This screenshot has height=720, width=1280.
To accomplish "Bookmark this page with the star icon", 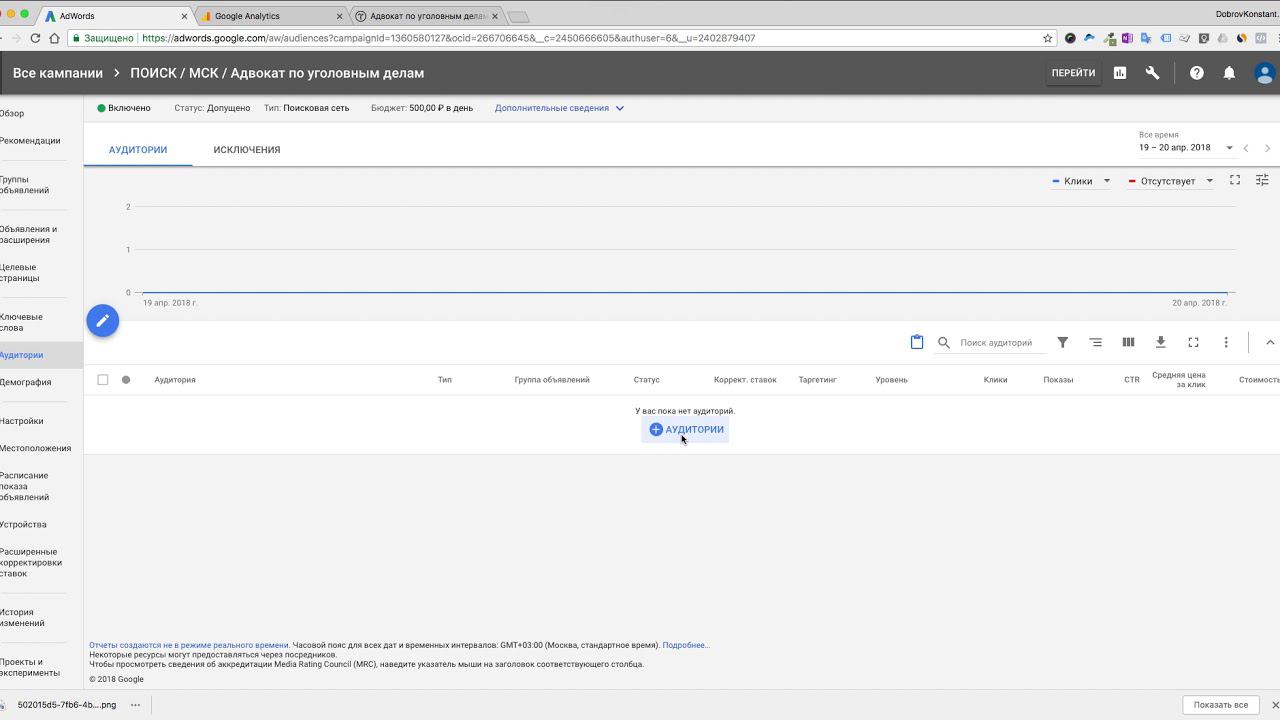I will [x=1048, y=38].
